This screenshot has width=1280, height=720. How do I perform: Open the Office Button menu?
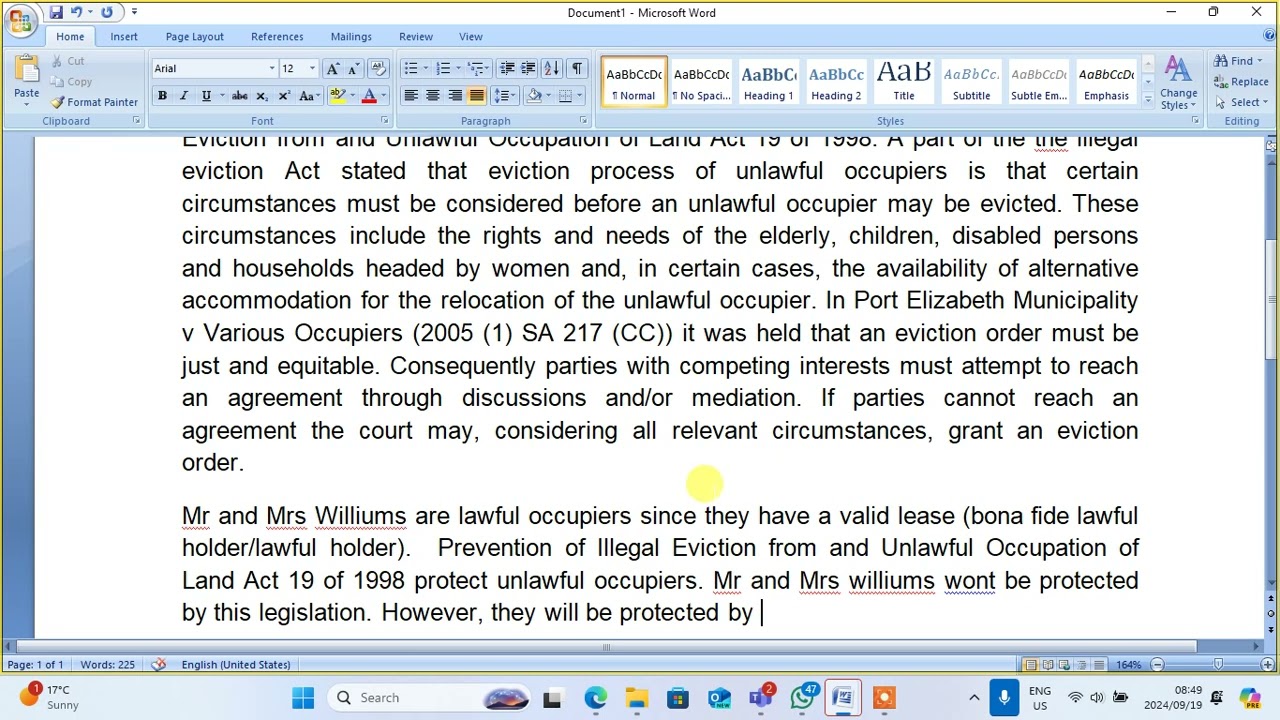pos(20,19)
